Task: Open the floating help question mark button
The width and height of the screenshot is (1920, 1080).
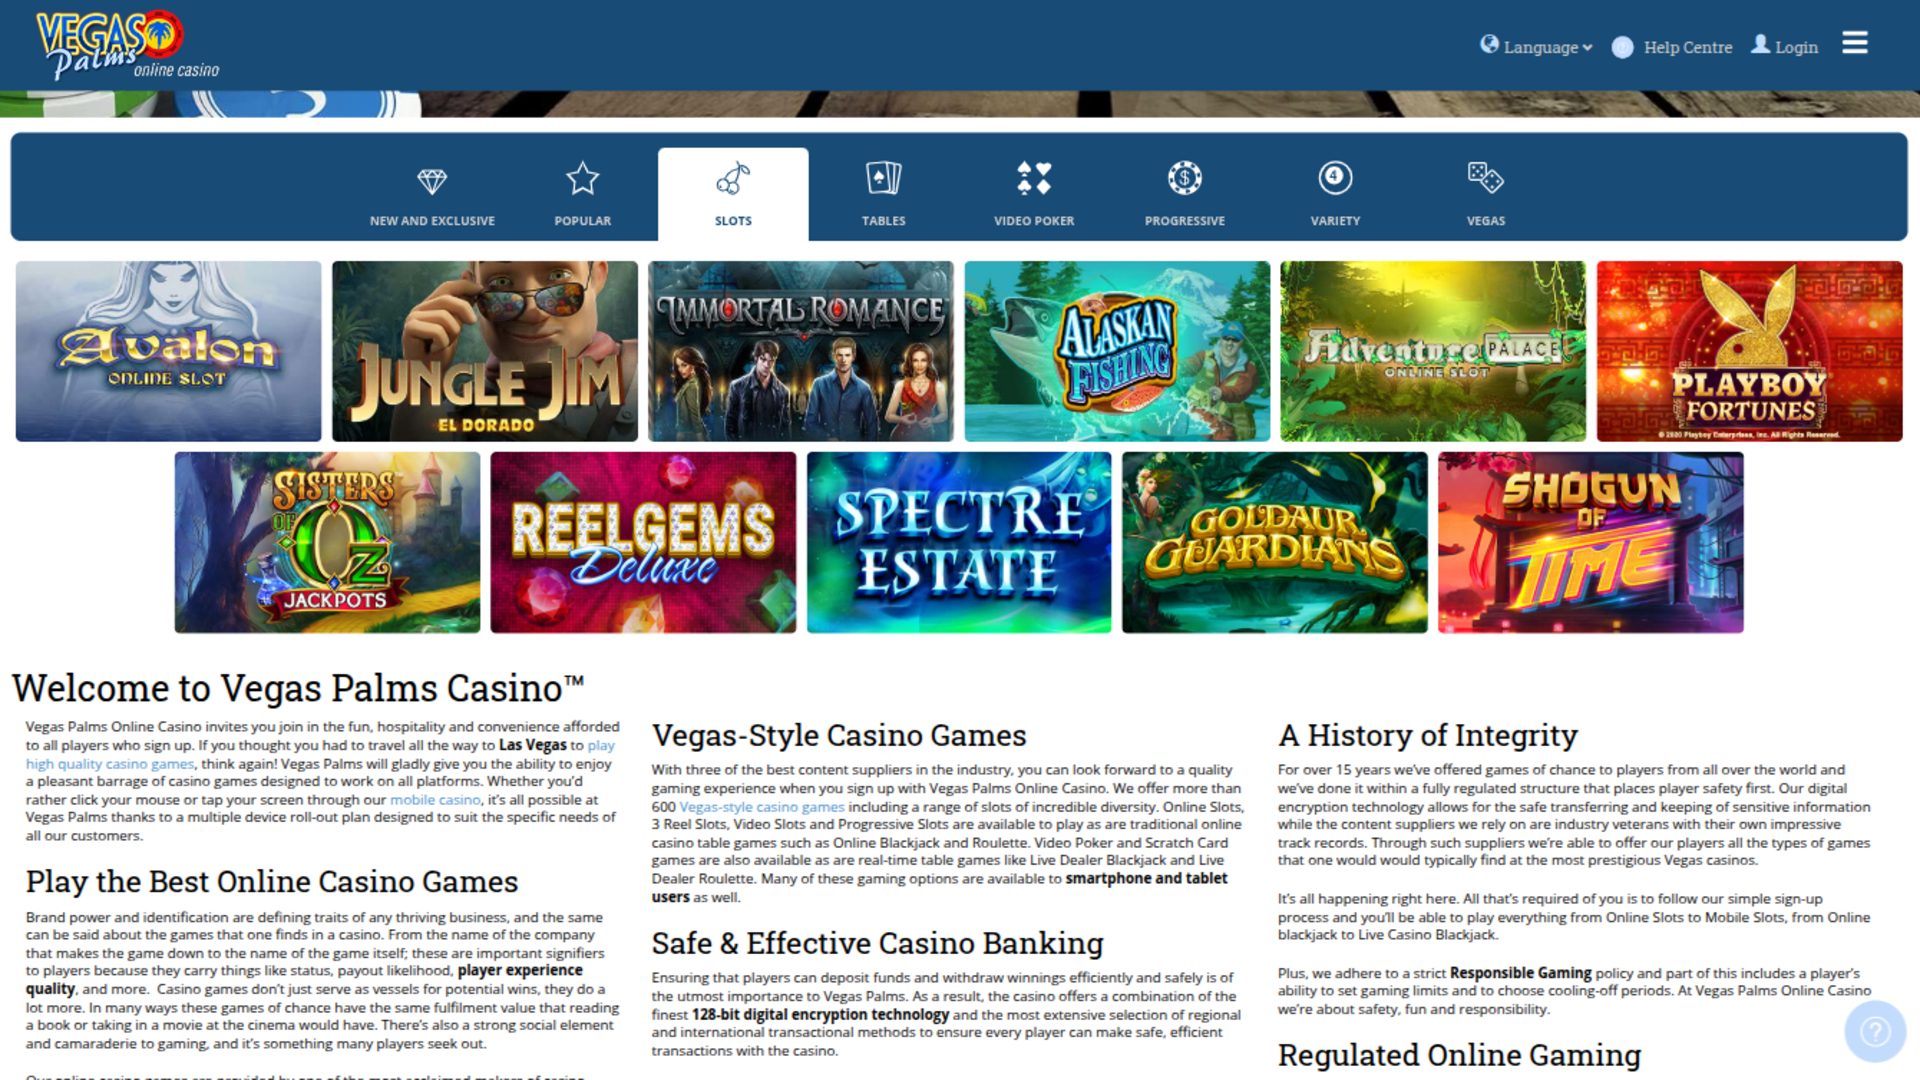Action: coord(1873,1031)
